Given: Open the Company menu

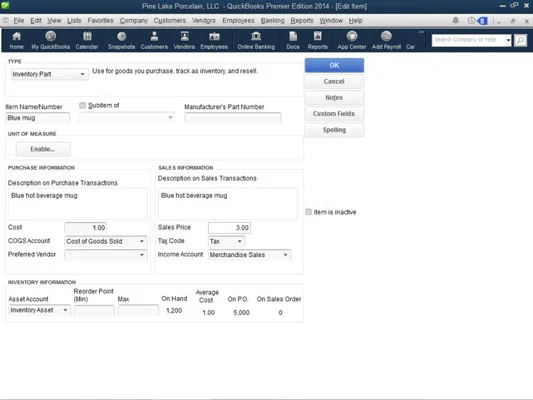Looking at the screenshot, I should click(134, 21).
